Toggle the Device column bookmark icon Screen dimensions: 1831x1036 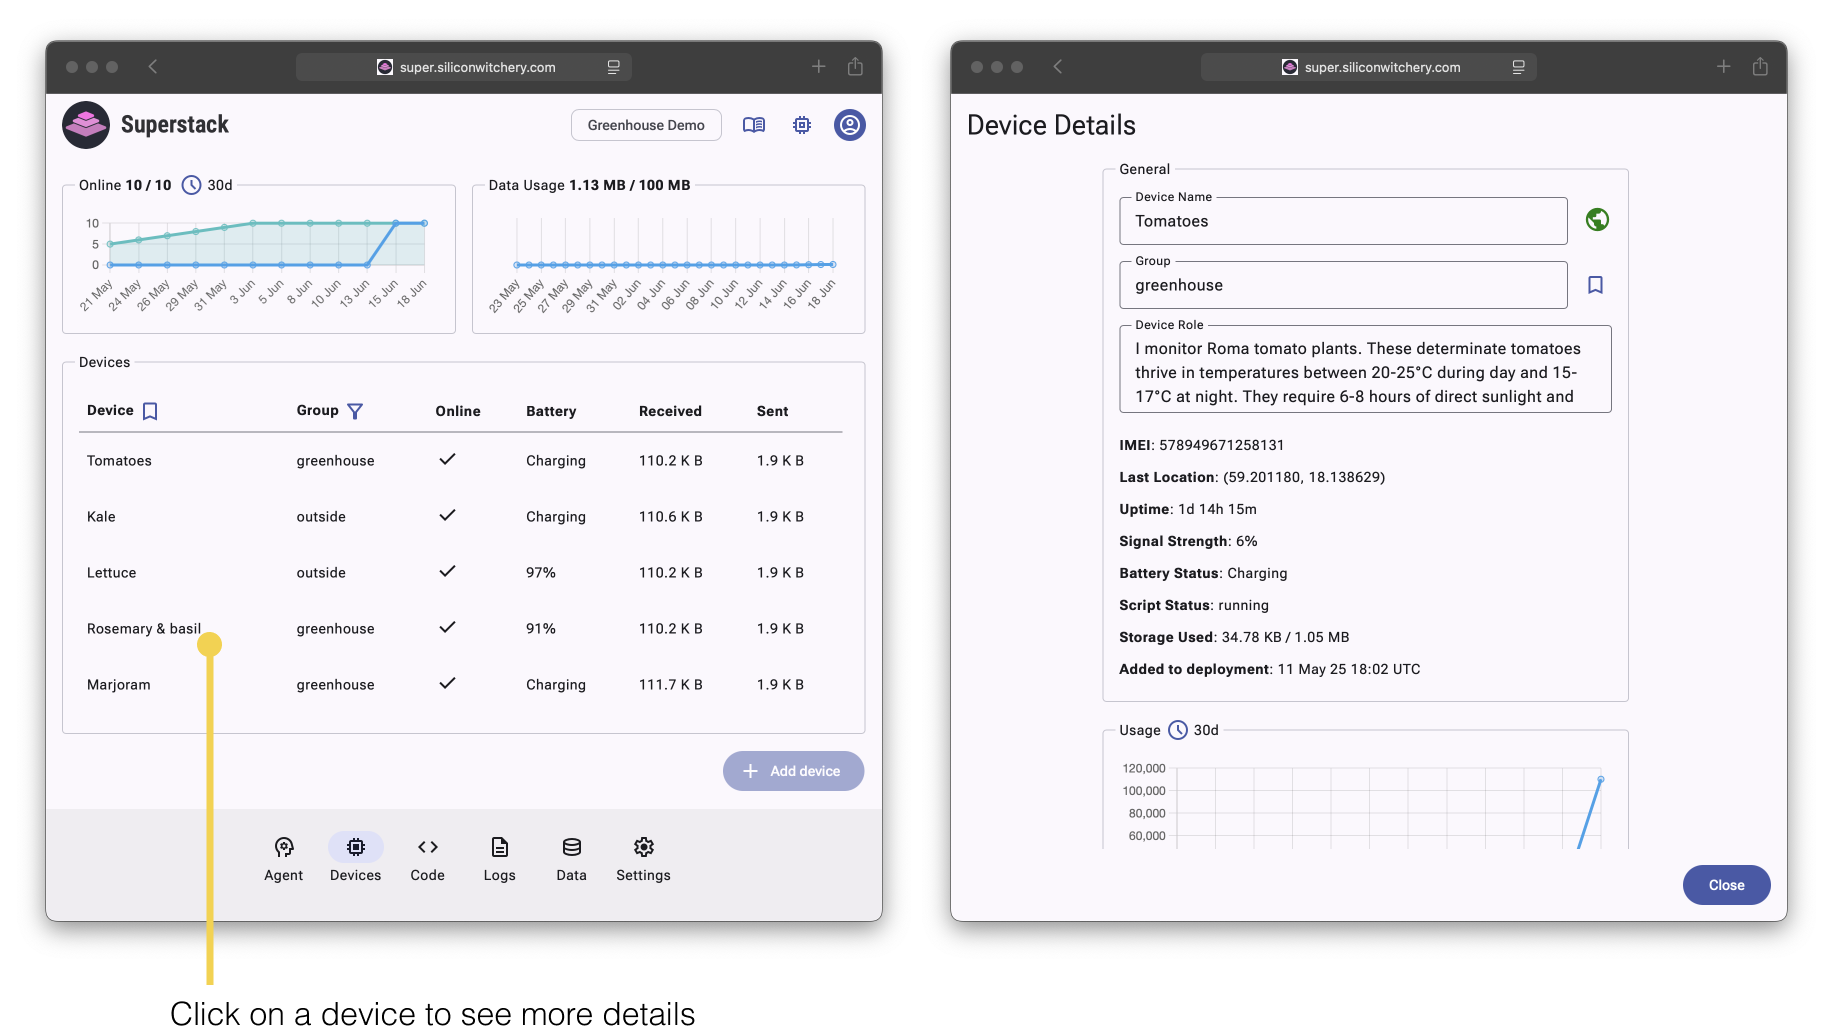[x=150, y=411]
